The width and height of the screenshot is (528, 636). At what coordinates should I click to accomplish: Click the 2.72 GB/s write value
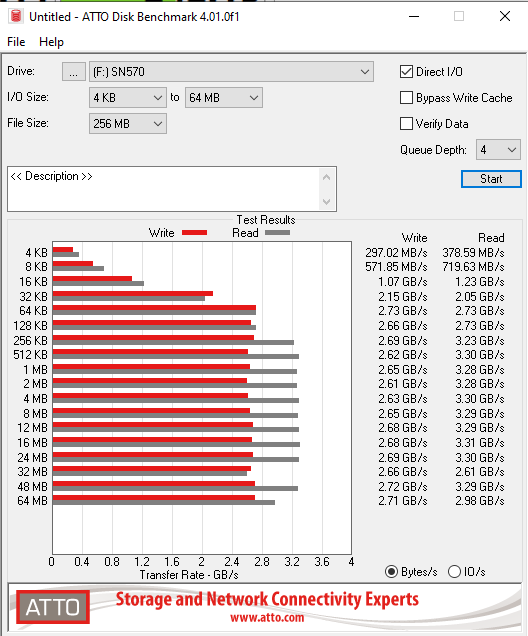click(403, 486)
